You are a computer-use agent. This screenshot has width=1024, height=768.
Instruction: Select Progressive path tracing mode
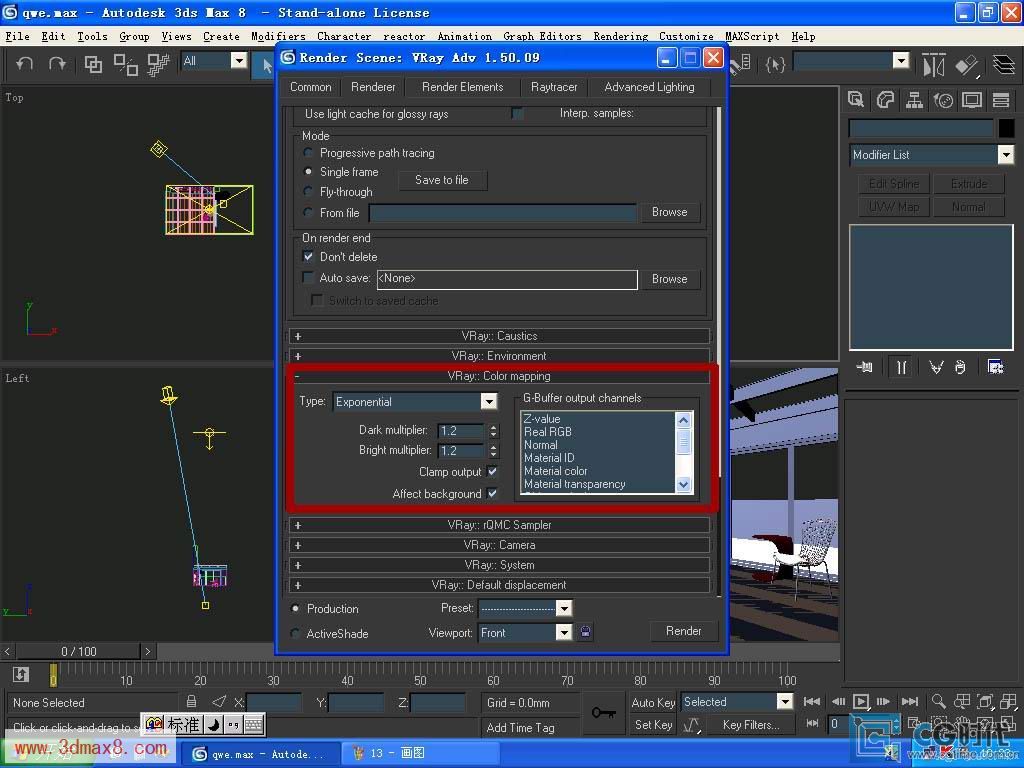[x=308, y=152]
